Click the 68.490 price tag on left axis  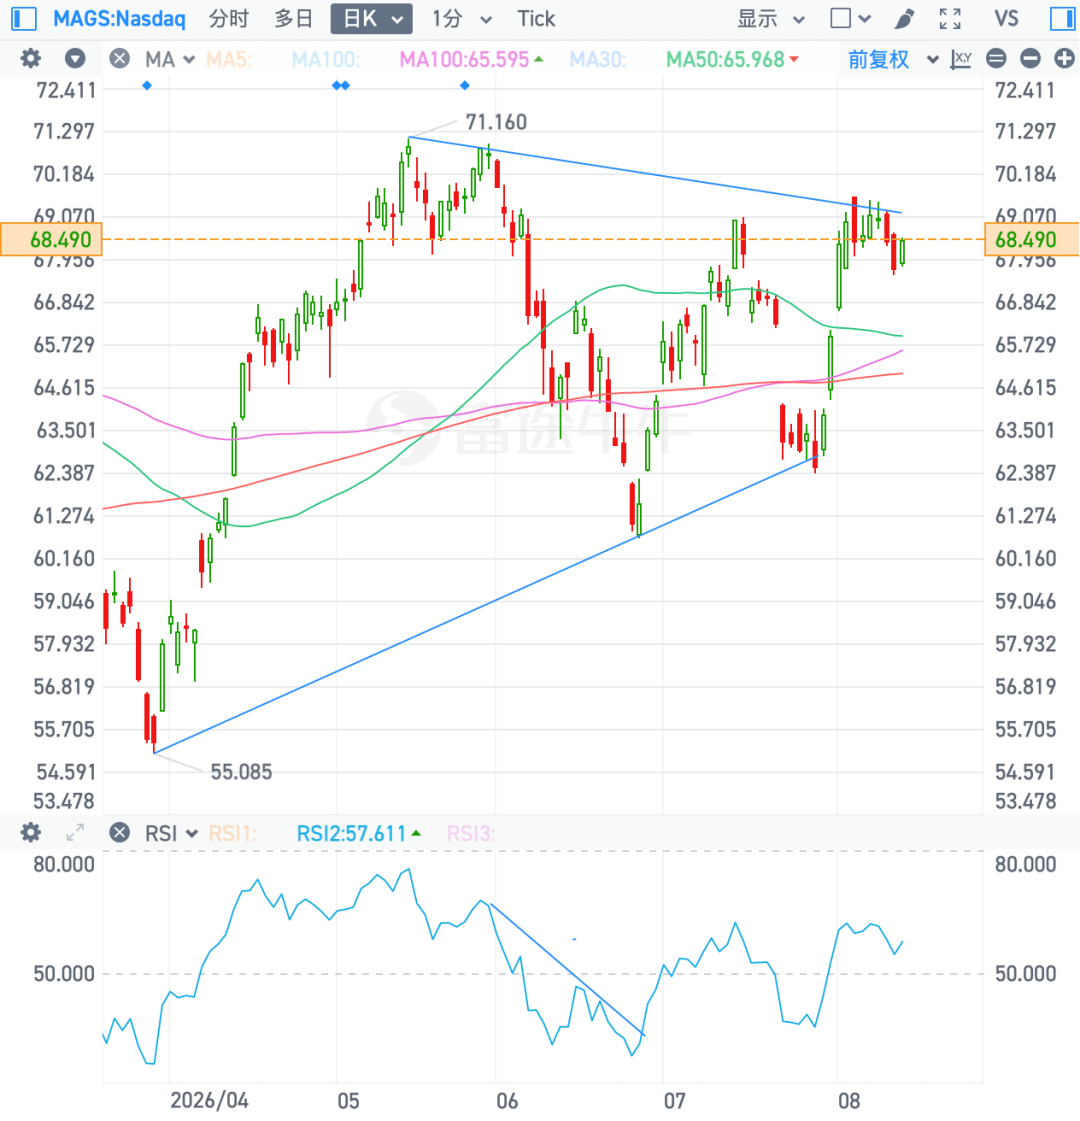(x=51, y=239)
